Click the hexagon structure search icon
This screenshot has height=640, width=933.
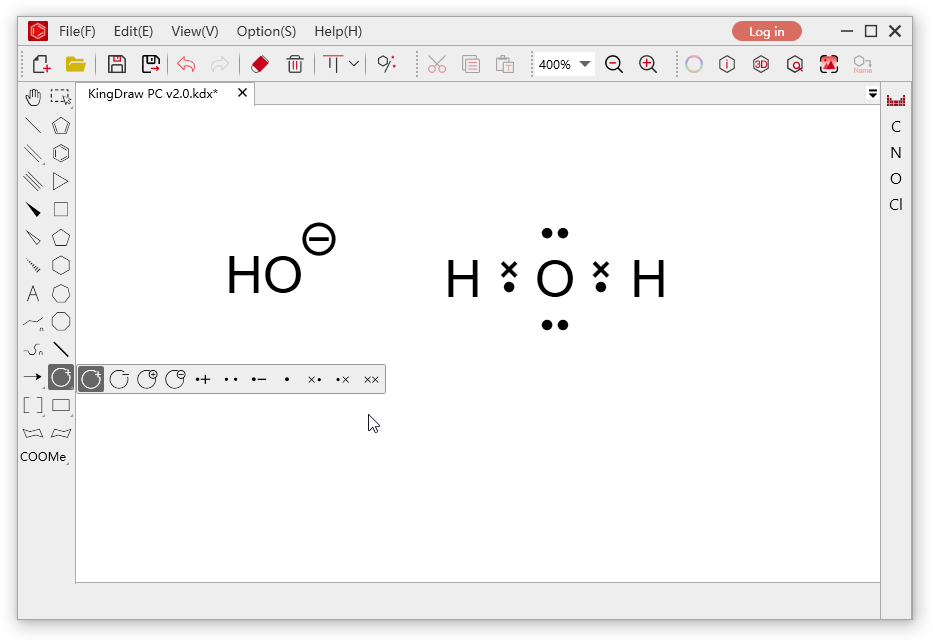pyautogui.click(x=795, y=64)
